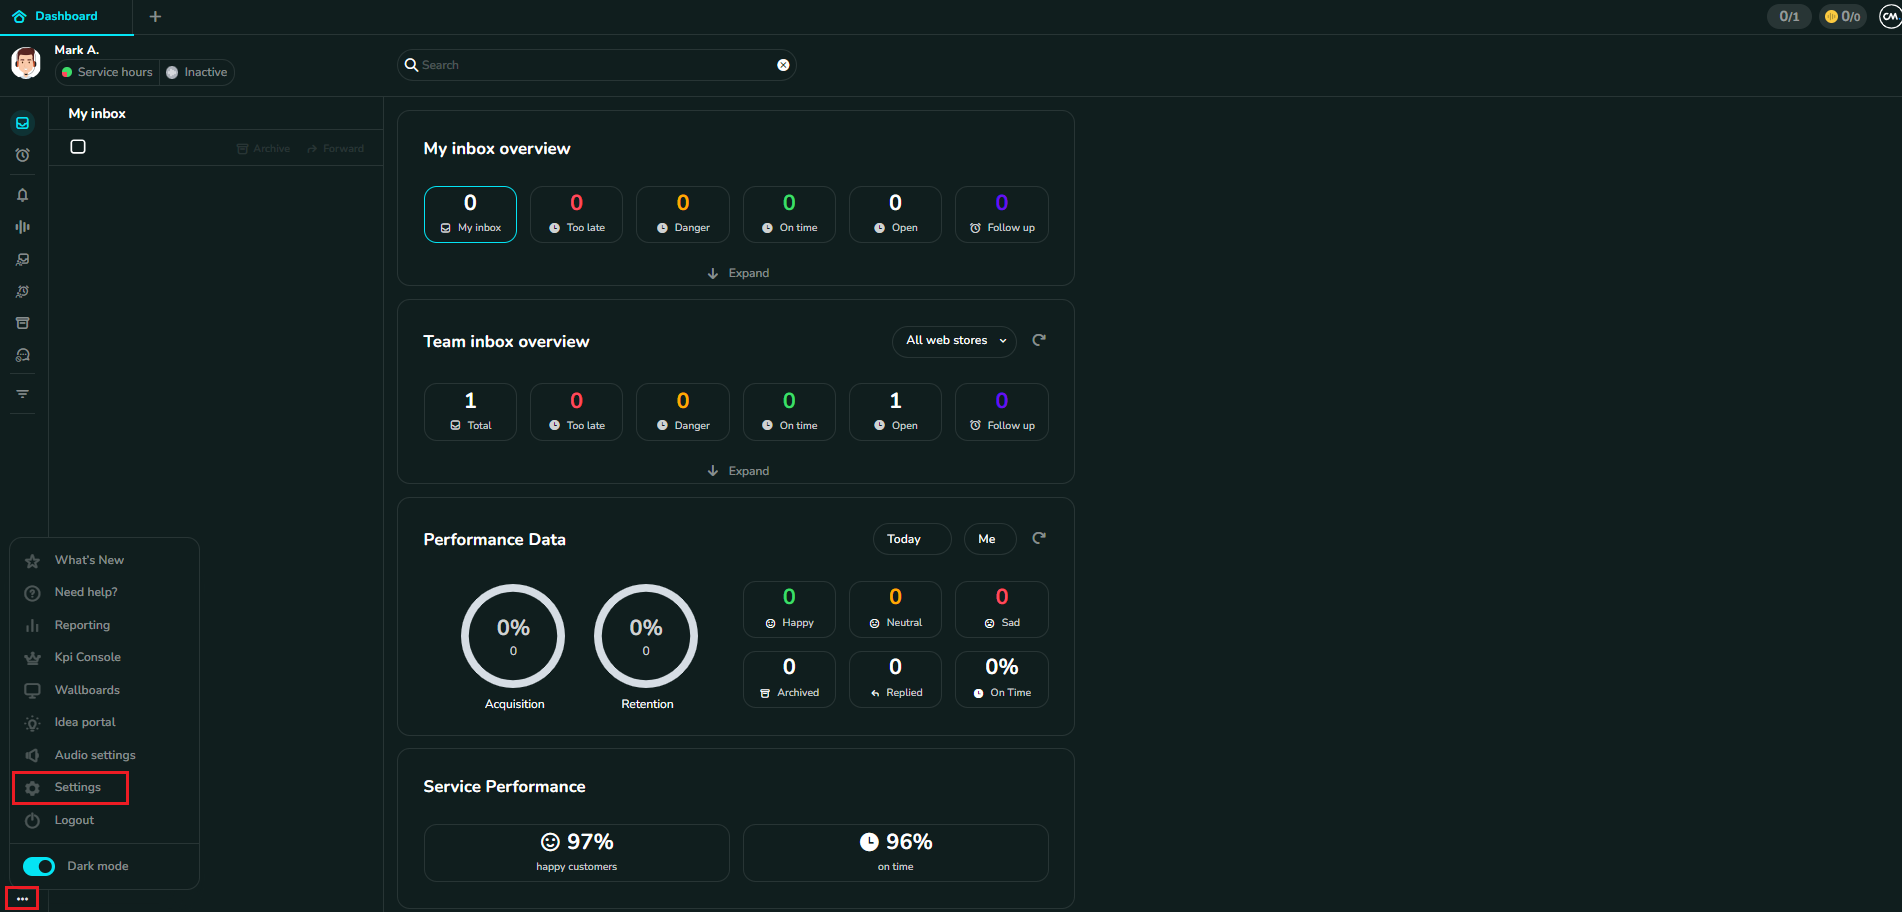Click the filter icon in left sidebar
The image size is (1902, 912).
tap(22, 394)
